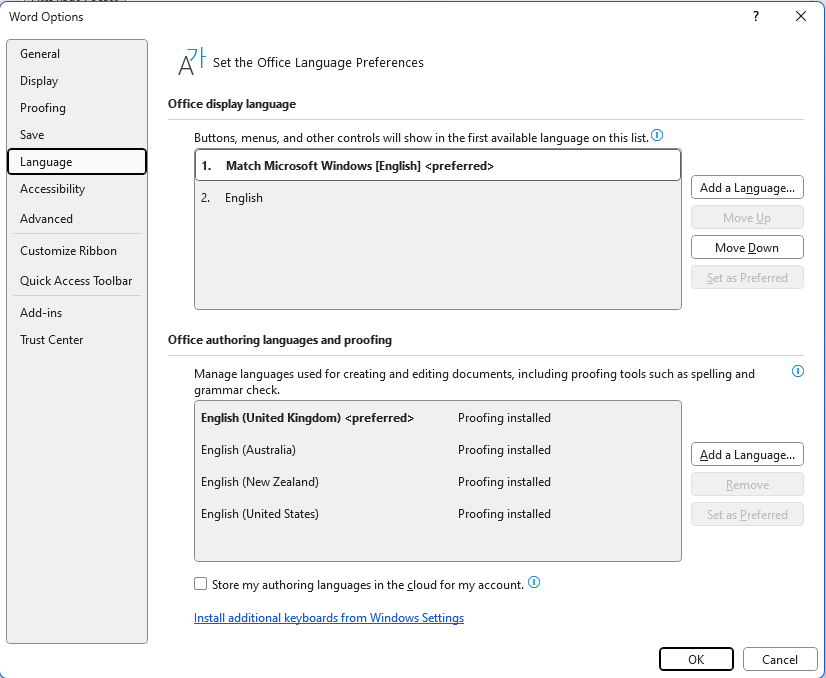Click the Move Up button

tap(747, 218)
